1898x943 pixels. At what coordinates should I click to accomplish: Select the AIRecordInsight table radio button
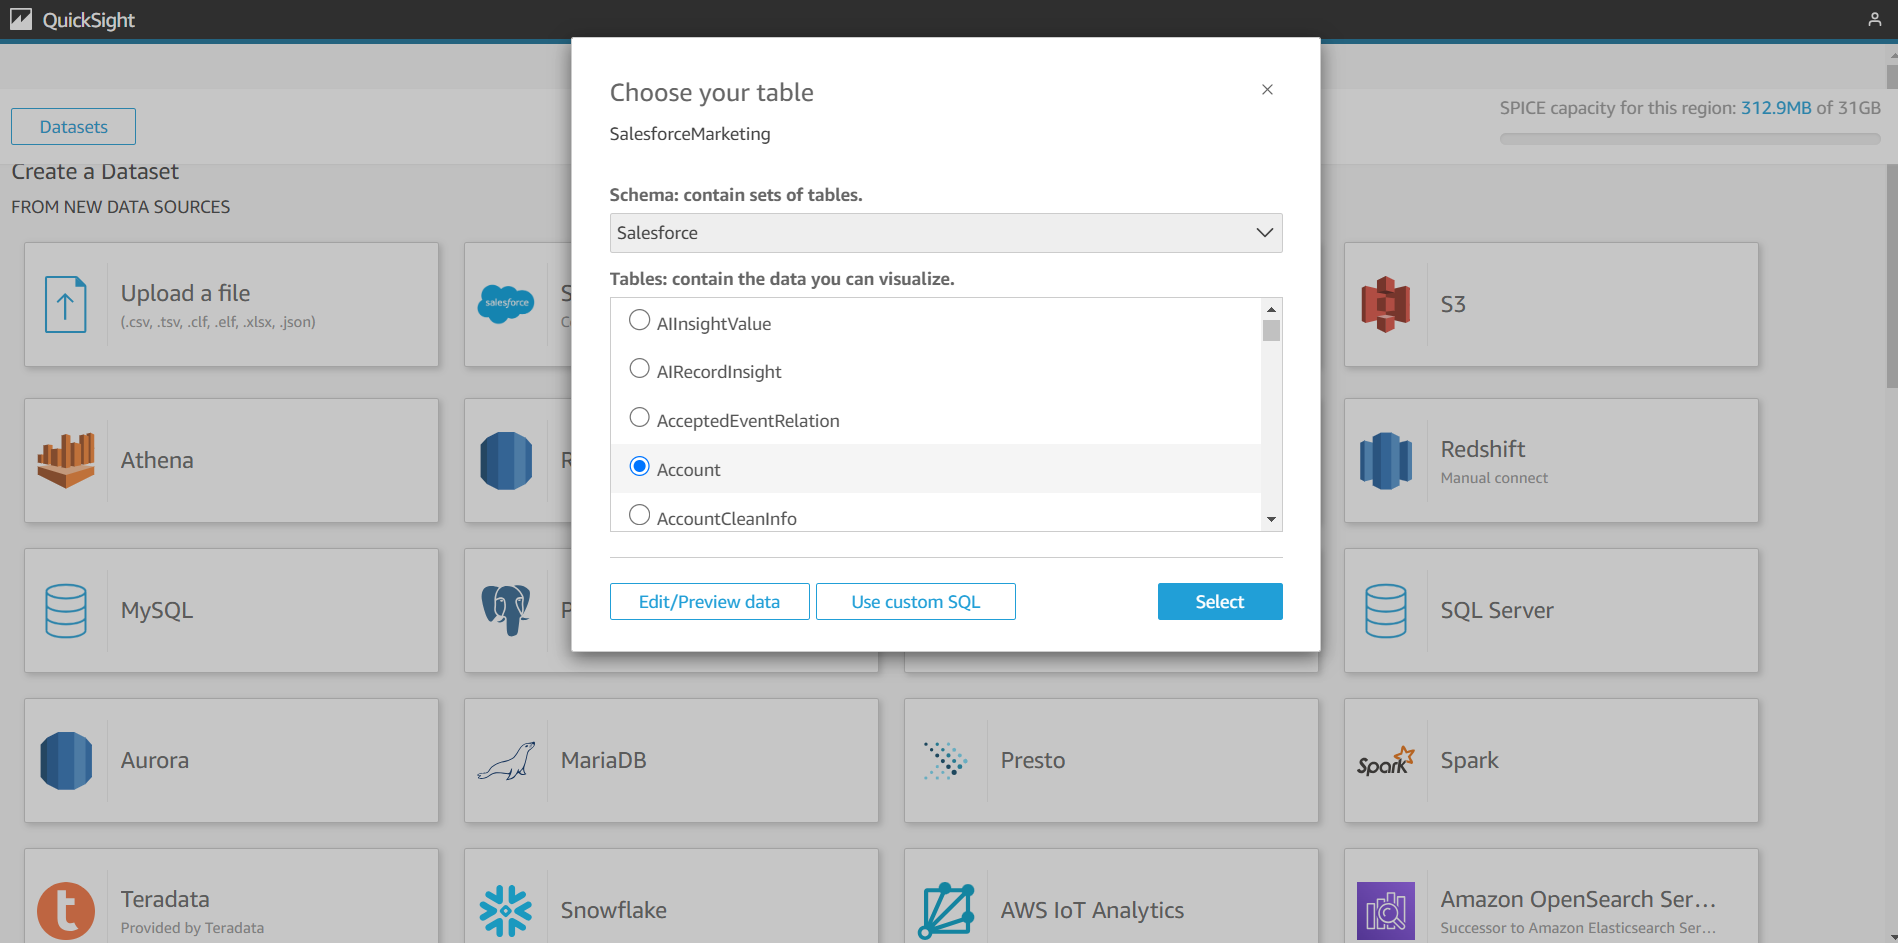pyautogui.click(x=639, y=368)
